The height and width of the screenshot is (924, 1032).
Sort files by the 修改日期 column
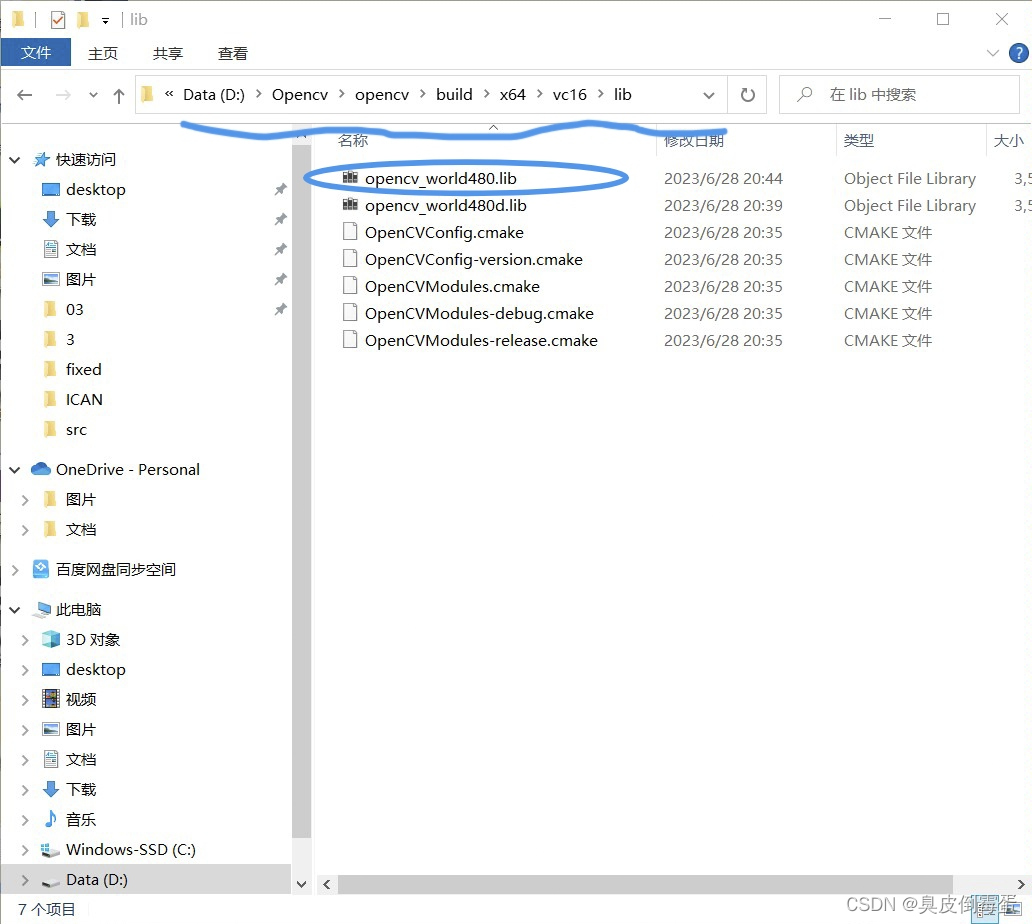(x=695, y=140)
